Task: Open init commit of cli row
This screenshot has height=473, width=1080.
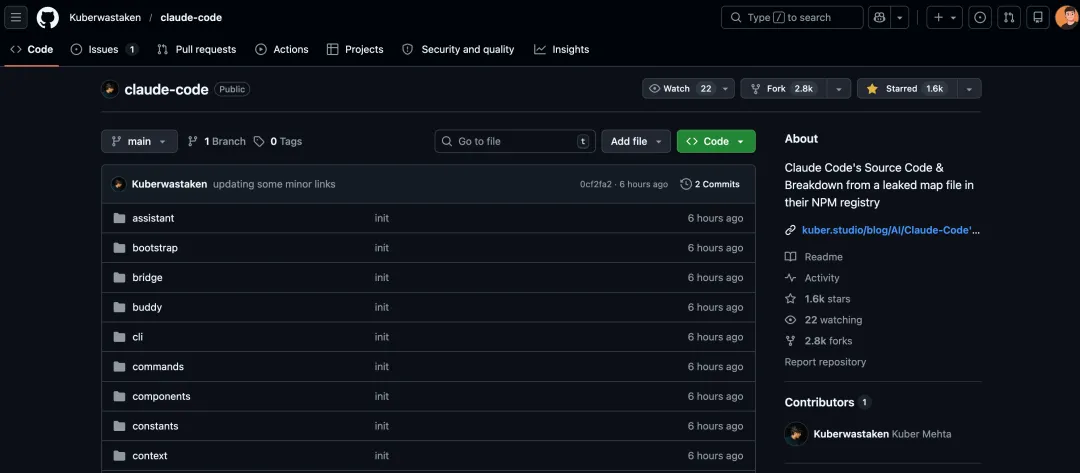Action: point(382,337)
